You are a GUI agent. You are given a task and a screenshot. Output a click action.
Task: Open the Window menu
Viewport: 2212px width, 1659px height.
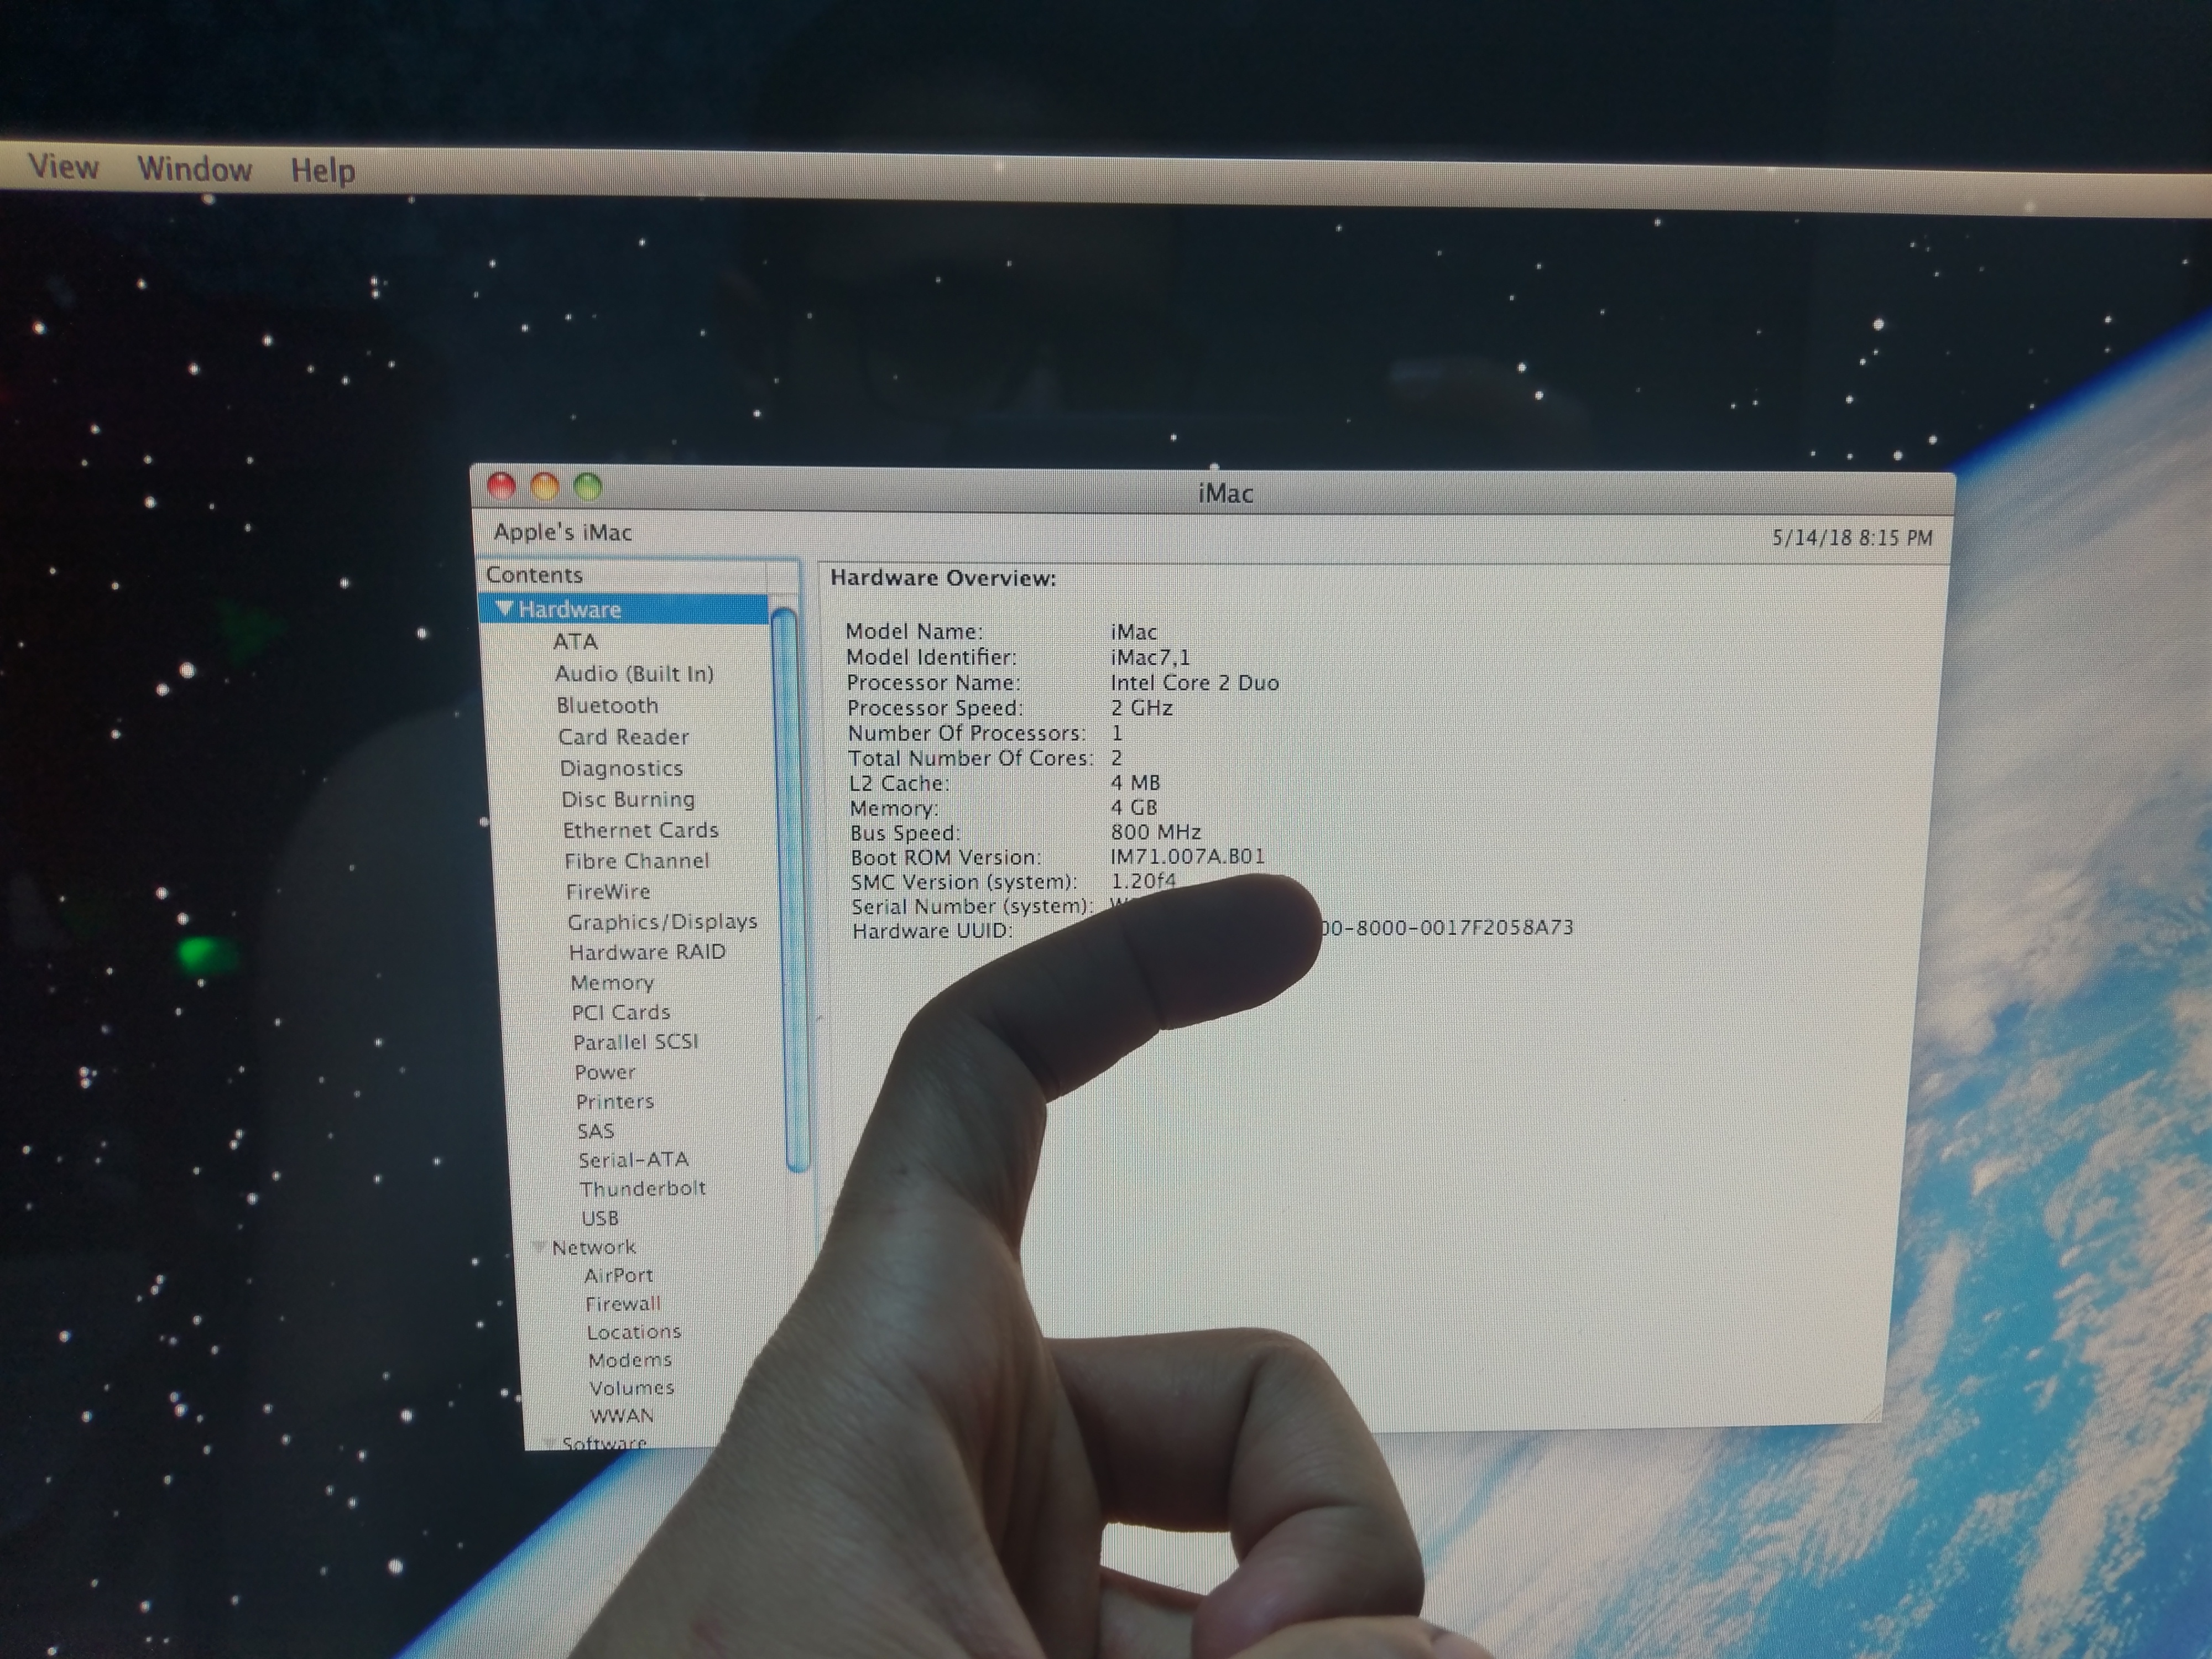[194, 168]
